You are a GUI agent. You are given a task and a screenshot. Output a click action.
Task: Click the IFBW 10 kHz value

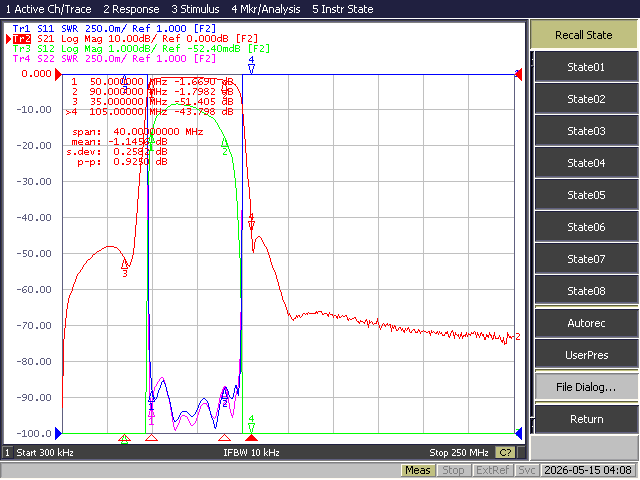pyautogui.click(x=251, y=453)
